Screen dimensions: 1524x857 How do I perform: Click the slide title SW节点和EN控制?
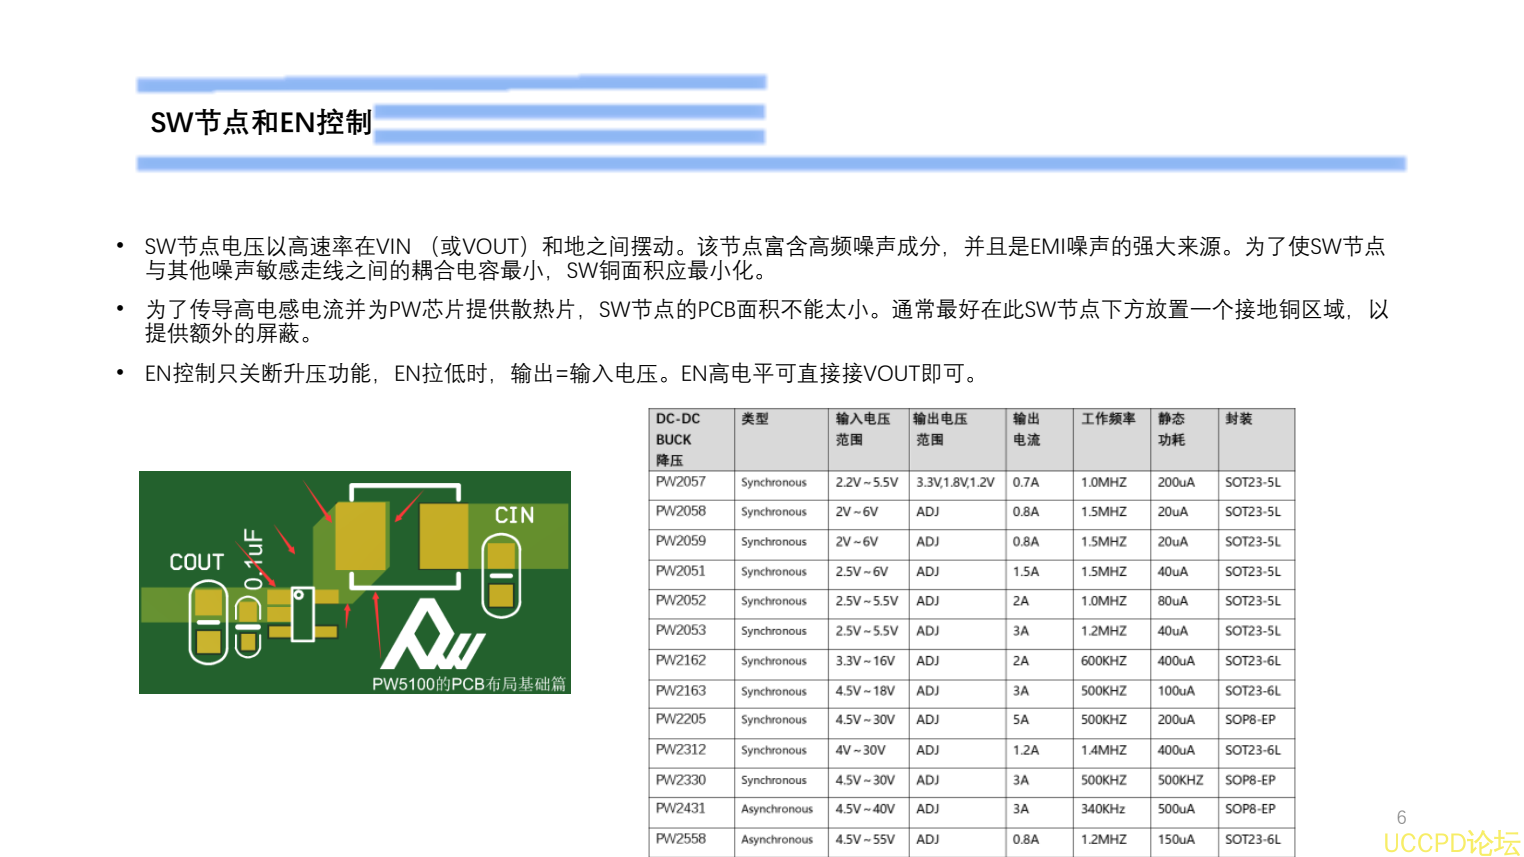point(260,124)
